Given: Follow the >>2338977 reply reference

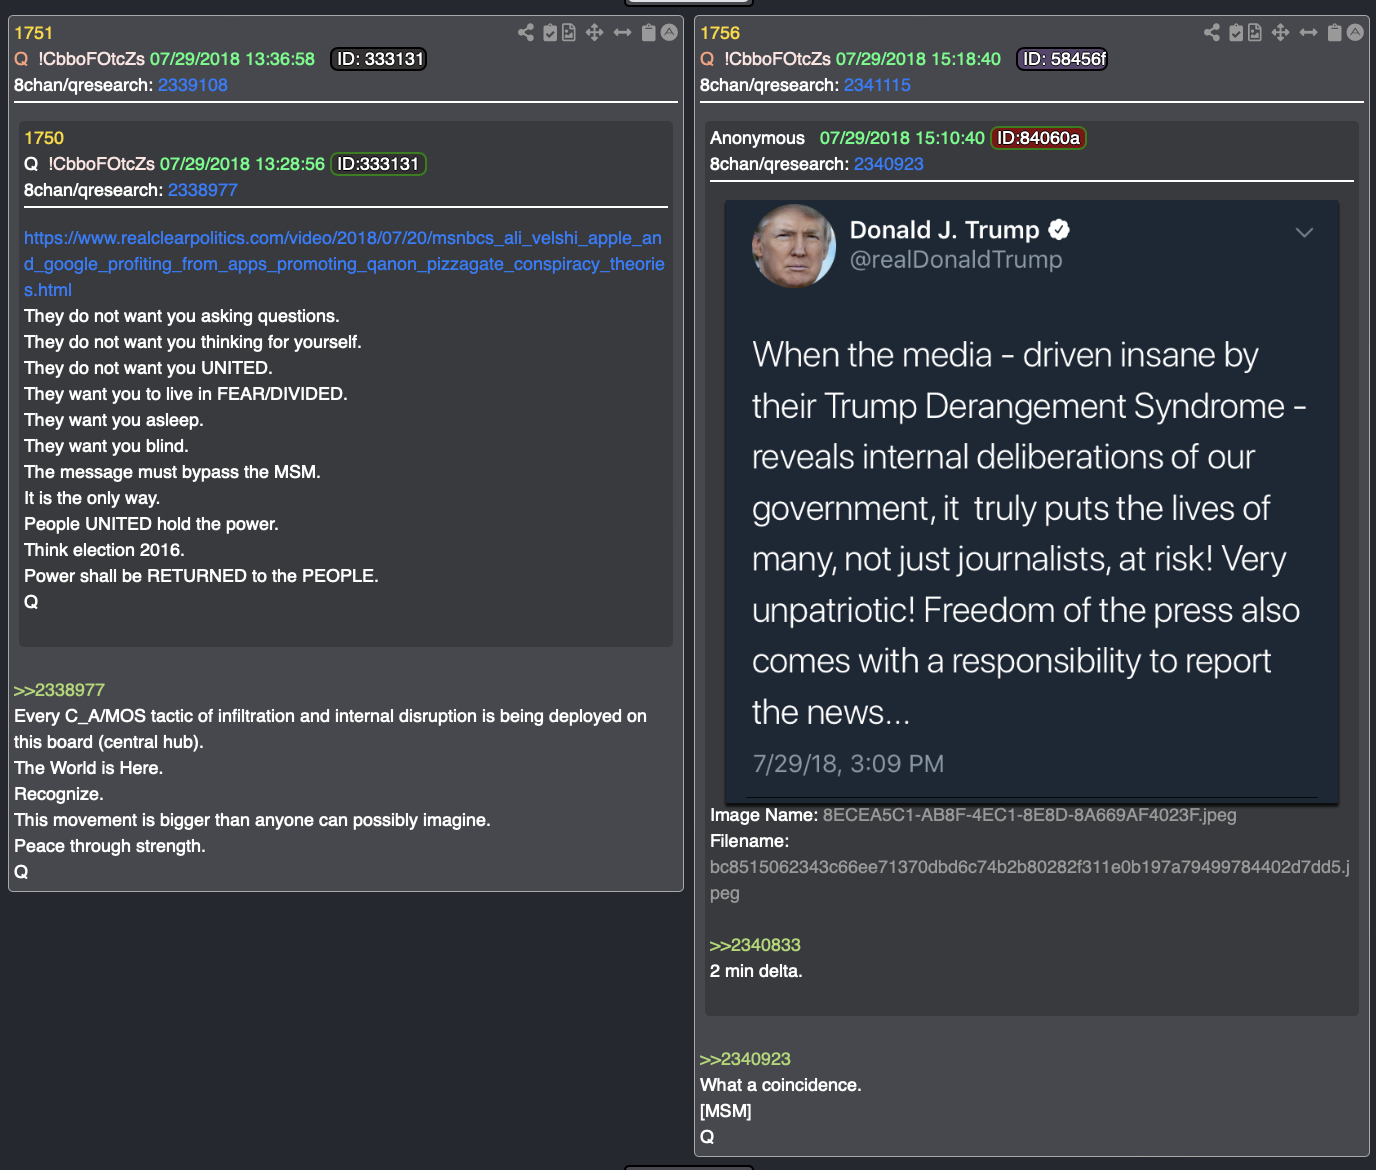Looking at the screenshot, I should coord(59,690).
